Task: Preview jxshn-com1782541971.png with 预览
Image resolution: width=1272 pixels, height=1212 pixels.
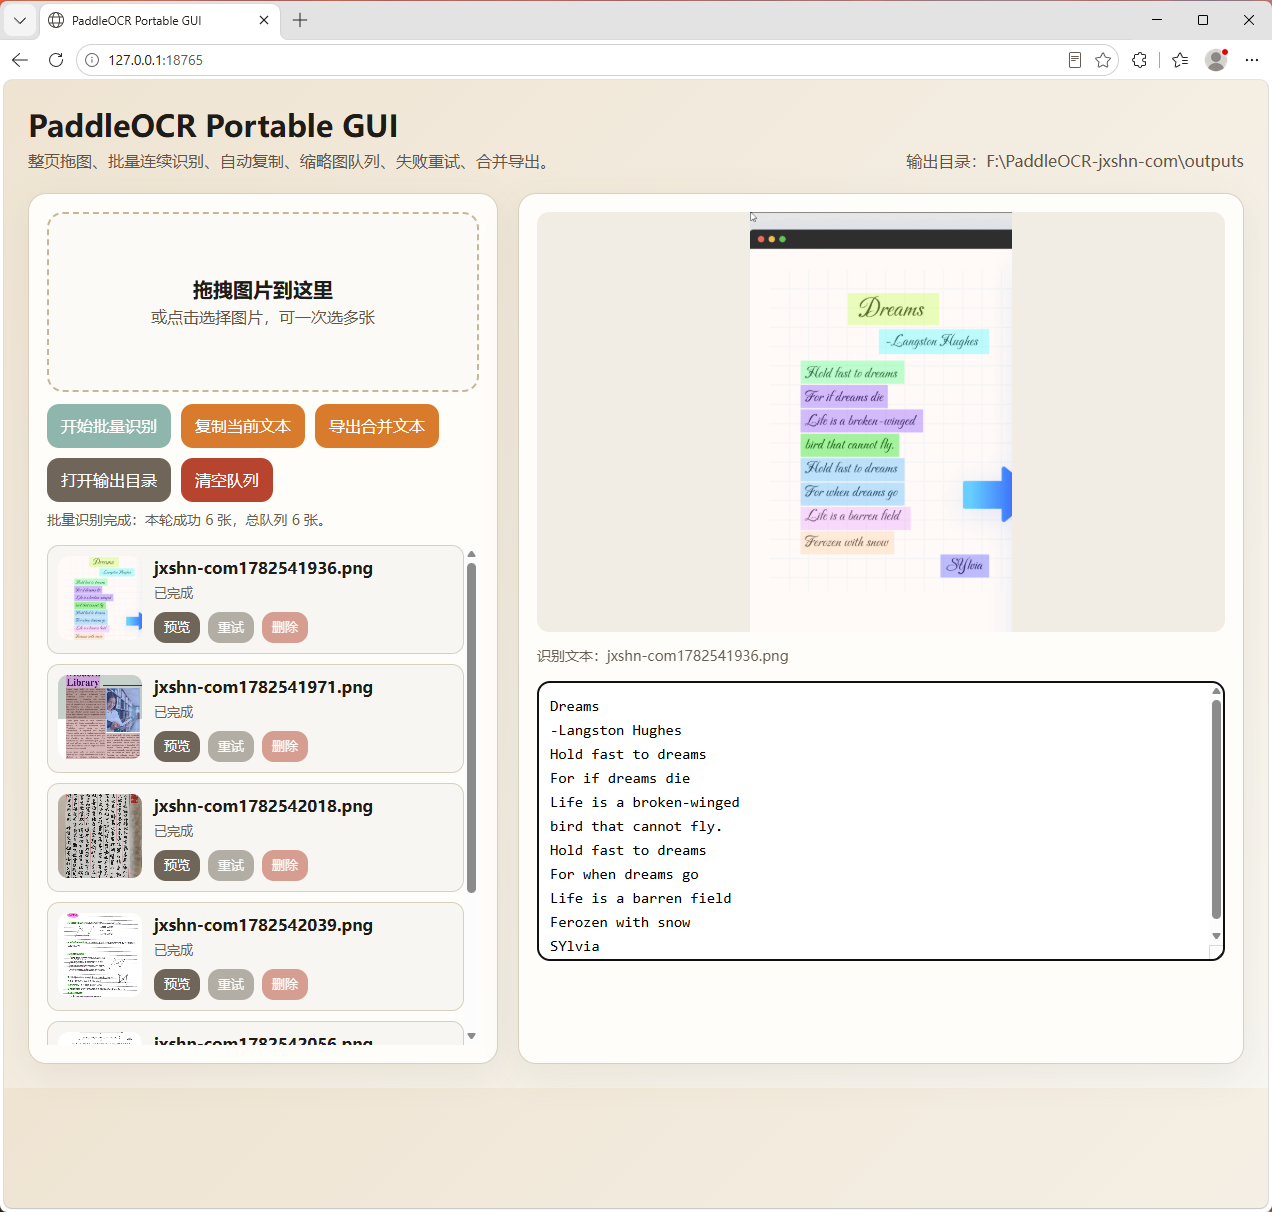Action: [177, 746]
